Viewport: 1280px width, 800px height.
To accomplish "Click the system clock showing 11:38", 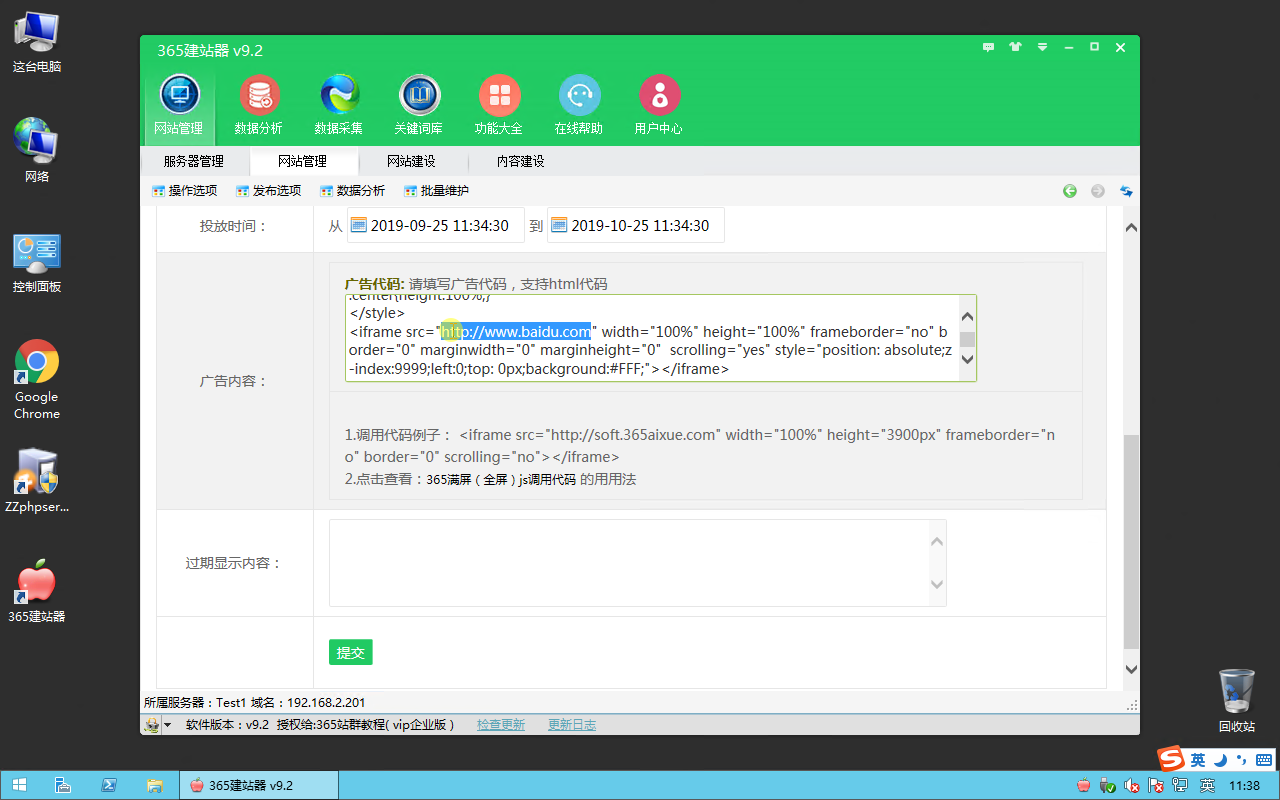I will [x=1243, y=786].
